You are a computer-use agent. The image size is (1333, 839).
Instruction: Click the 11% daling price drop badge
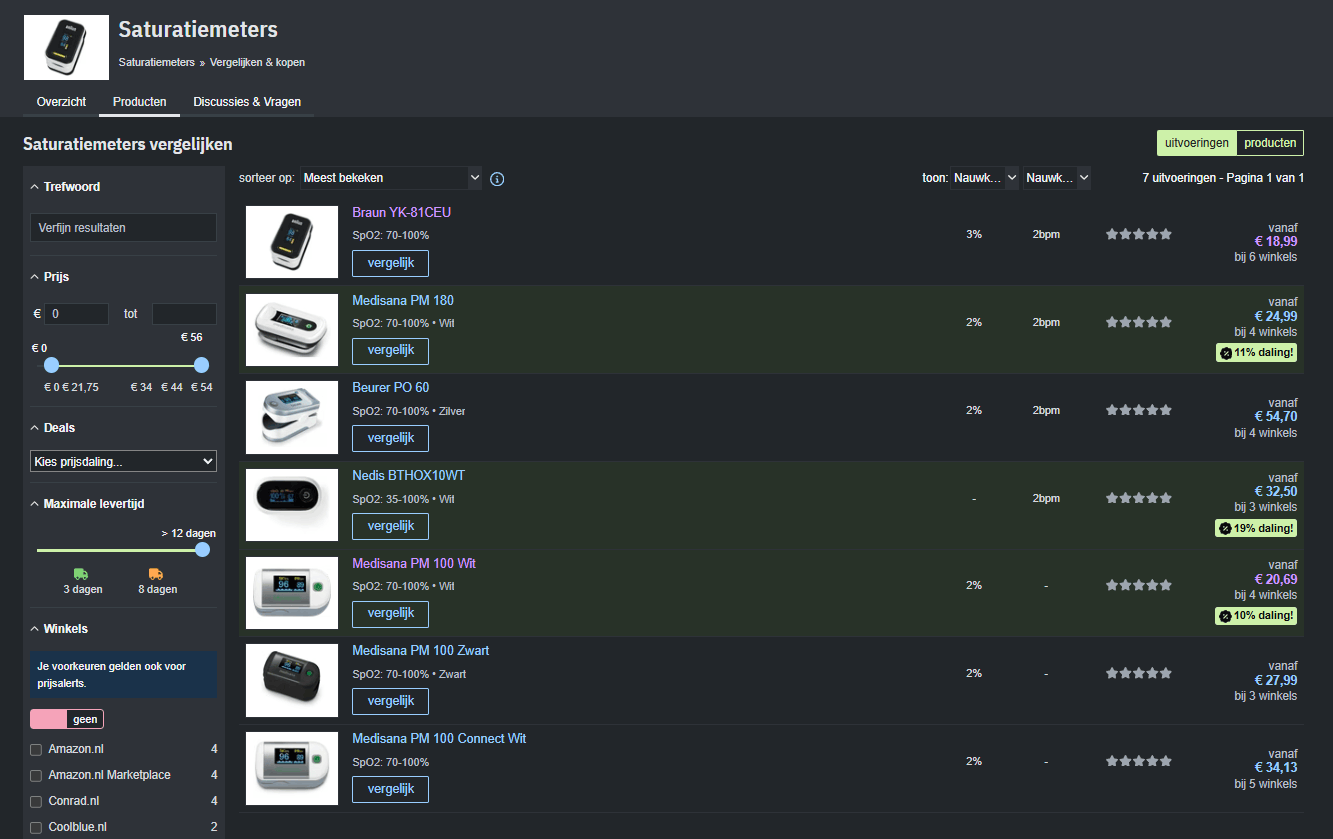1256,352
